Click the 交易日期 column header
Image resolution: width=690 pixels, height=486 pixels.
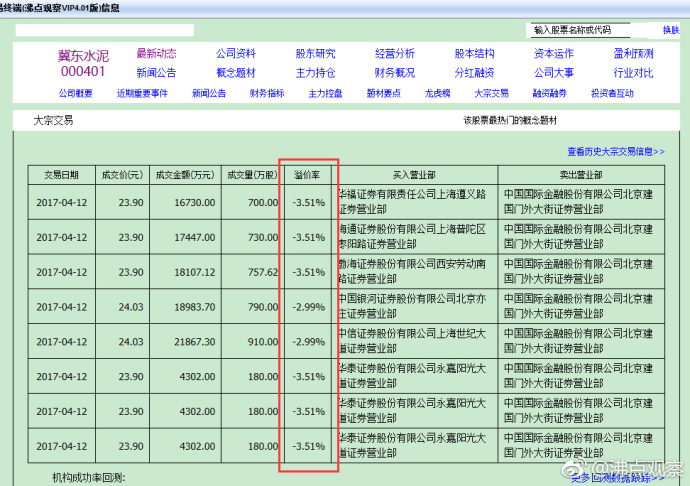[61, 175]
